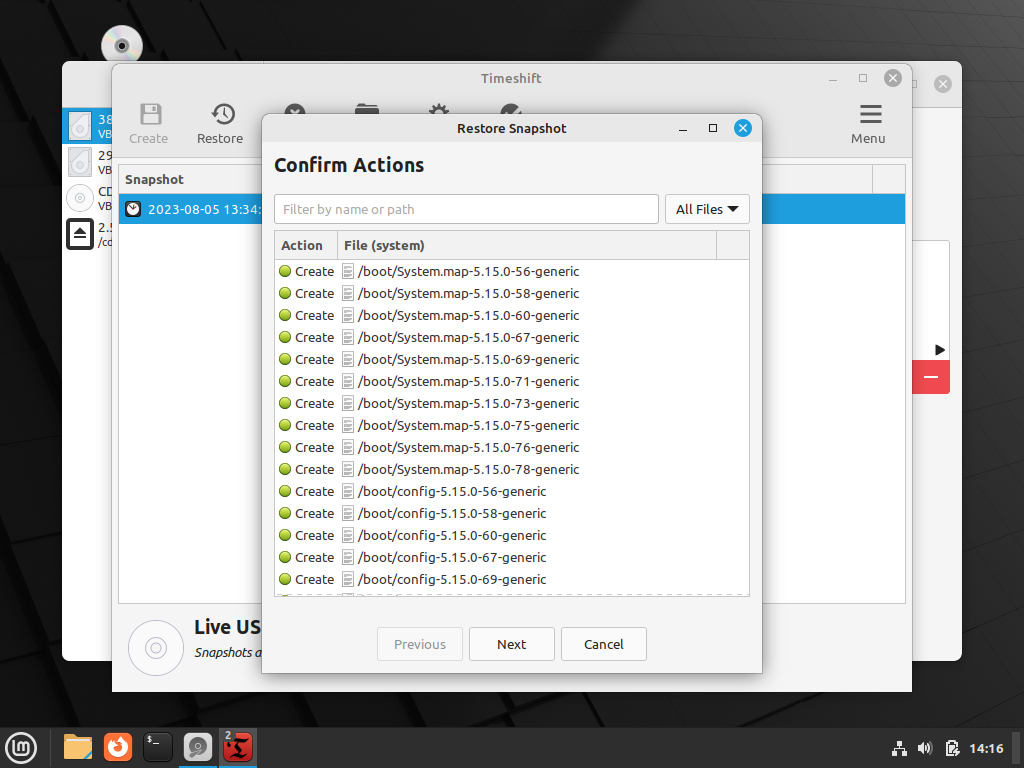Viewport: 1024px width, 768px height.
Task: Open the Timeshift hamburger Menu
Action: tap(869, 123)
